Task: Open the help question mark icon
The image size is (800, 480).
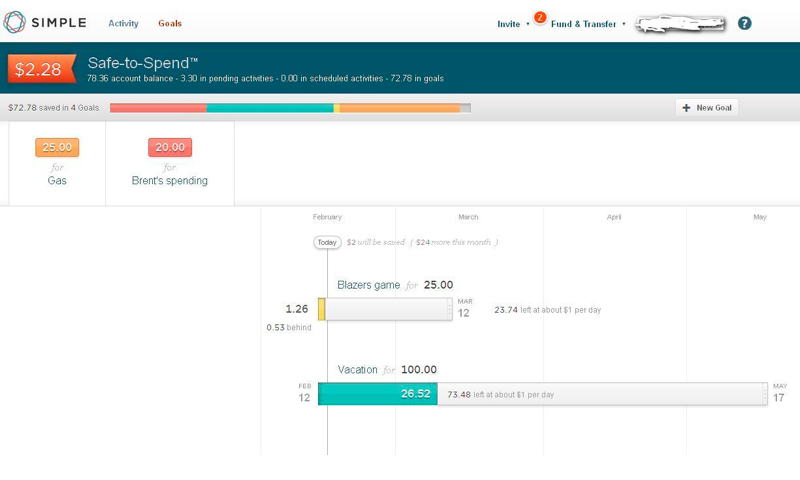Action: [744, 23]
